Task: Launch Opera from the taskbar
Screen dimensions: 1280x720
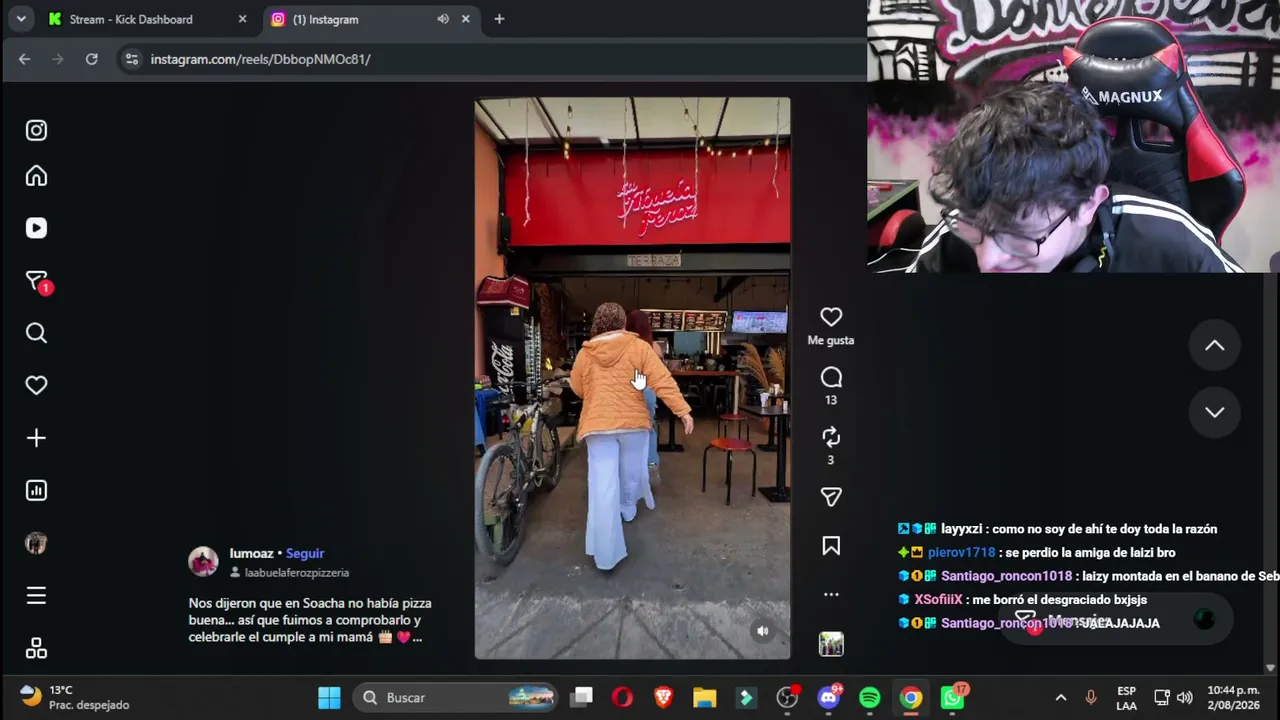Action: [622, 698]
